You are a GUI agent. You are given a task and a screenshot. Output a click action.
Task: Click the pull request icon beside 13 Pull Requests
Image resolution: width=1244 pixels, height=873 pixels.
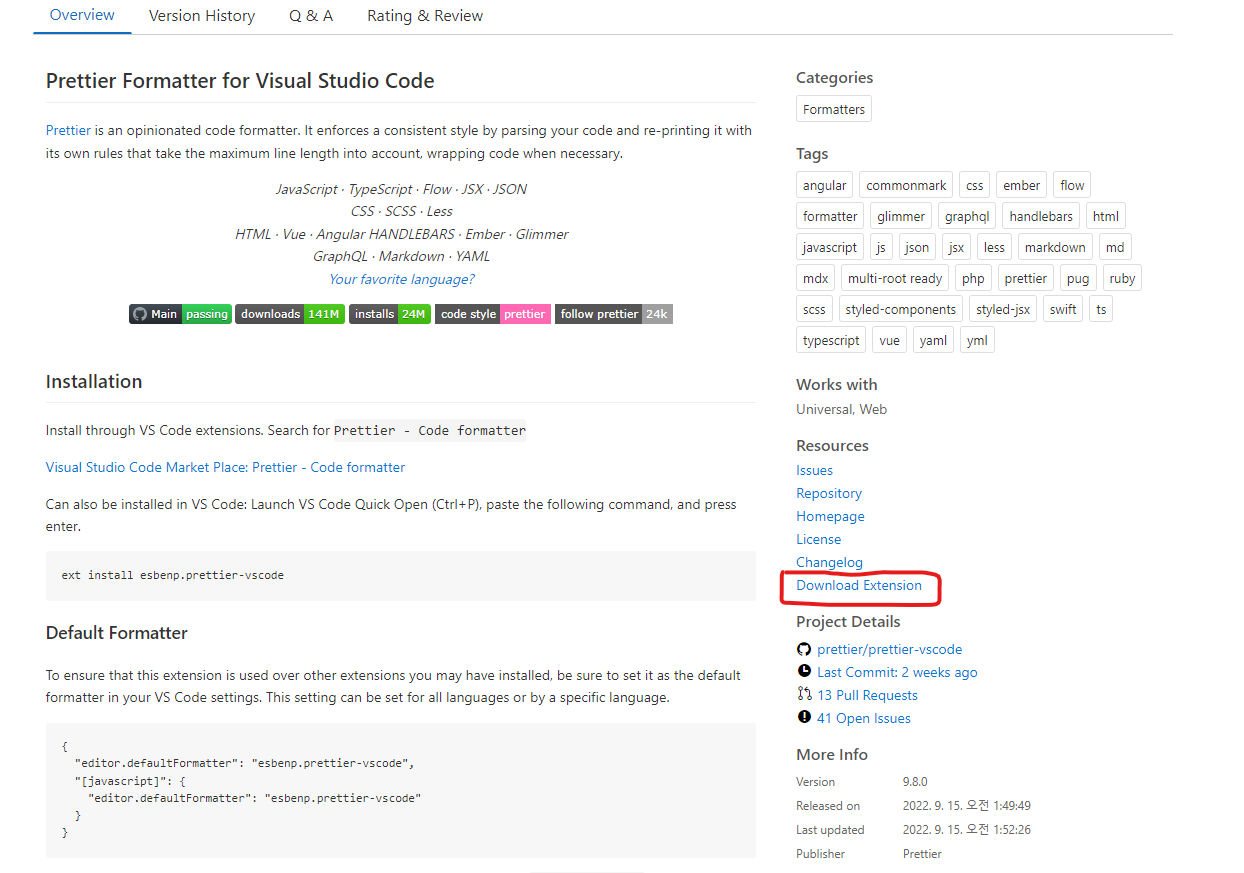pyautogui.click(x=804, y=694)
